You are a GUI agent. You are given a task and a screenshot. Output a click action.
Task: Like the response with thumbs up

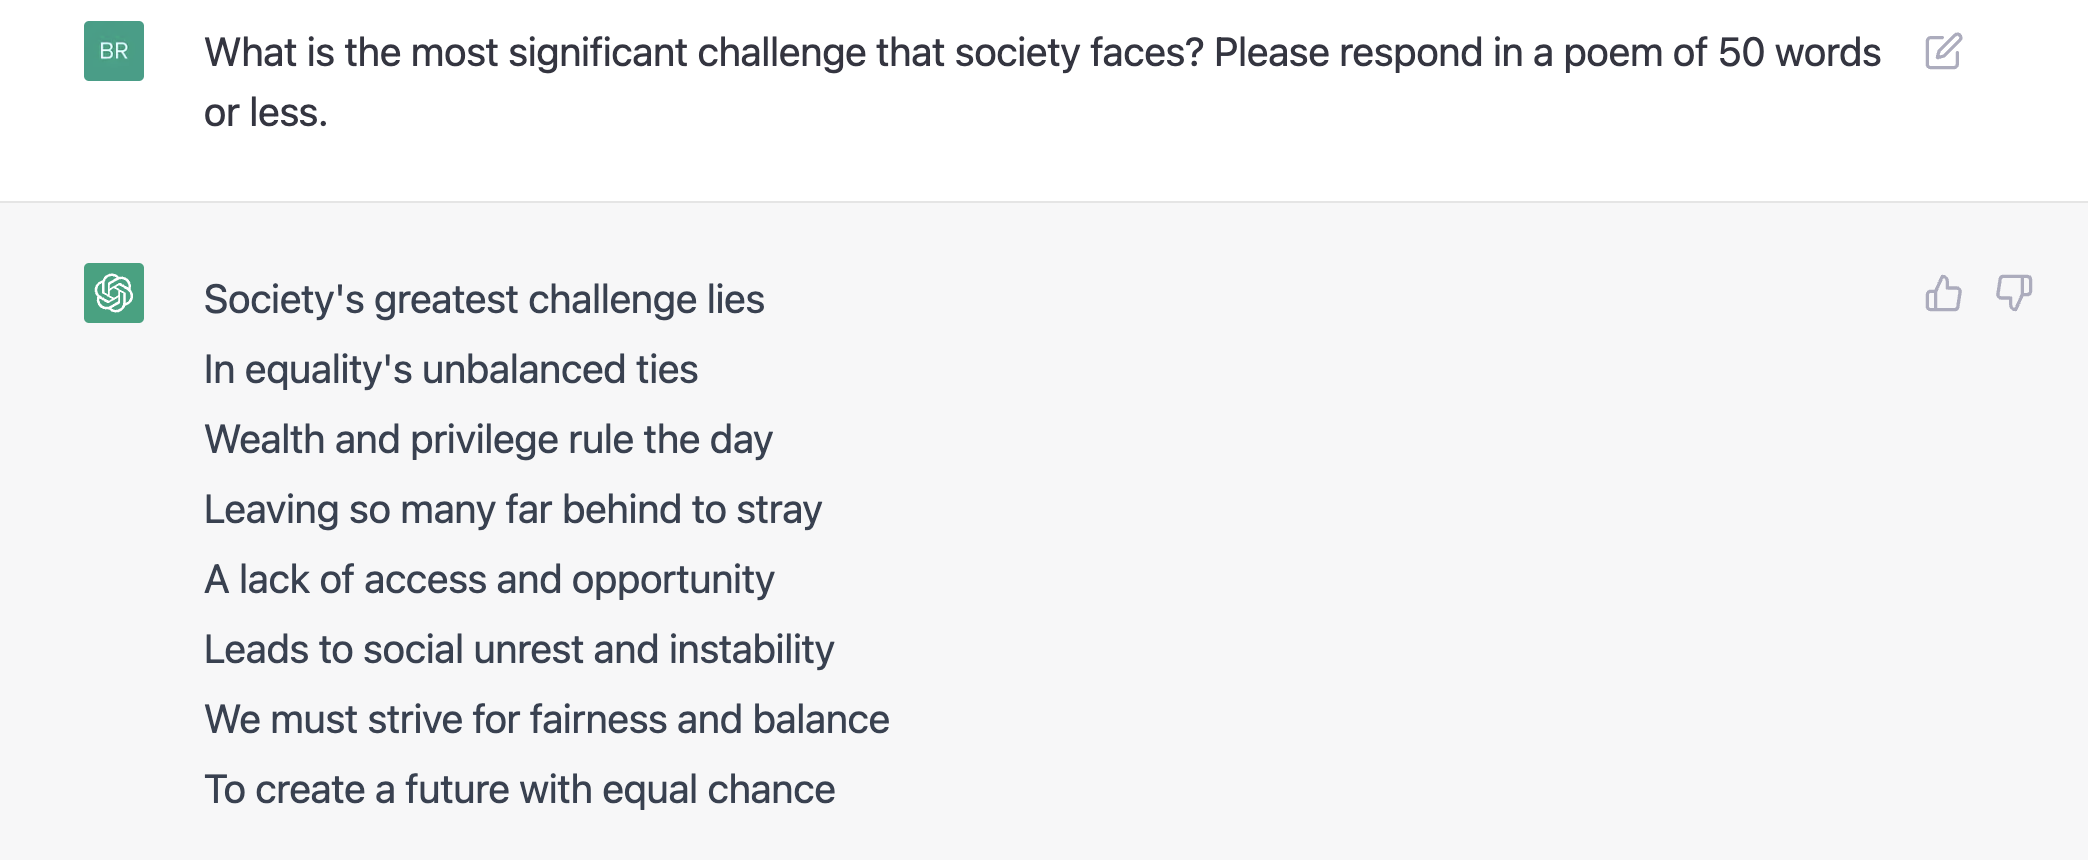(1943, 294)
